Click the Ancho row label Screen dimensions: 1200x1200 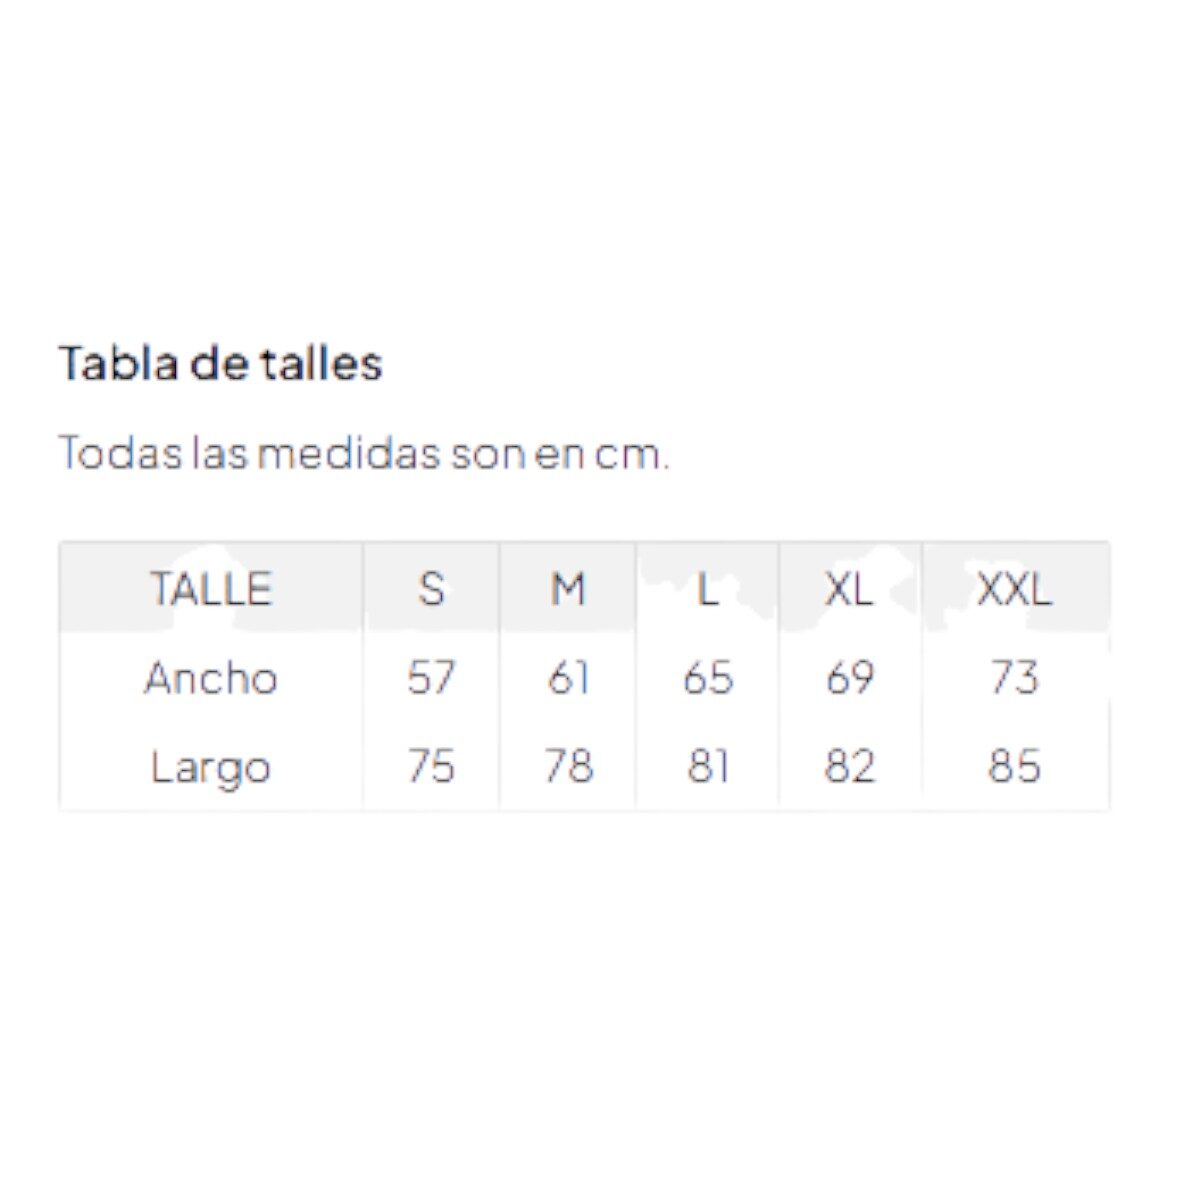coord(211,678)
